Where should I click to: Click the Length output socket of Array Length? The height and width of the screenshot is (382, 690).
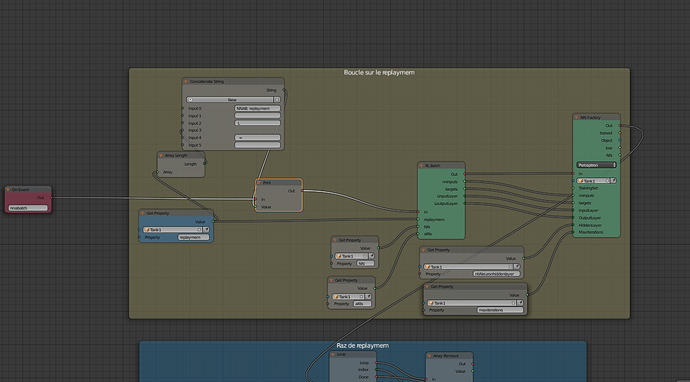point(205,164)
